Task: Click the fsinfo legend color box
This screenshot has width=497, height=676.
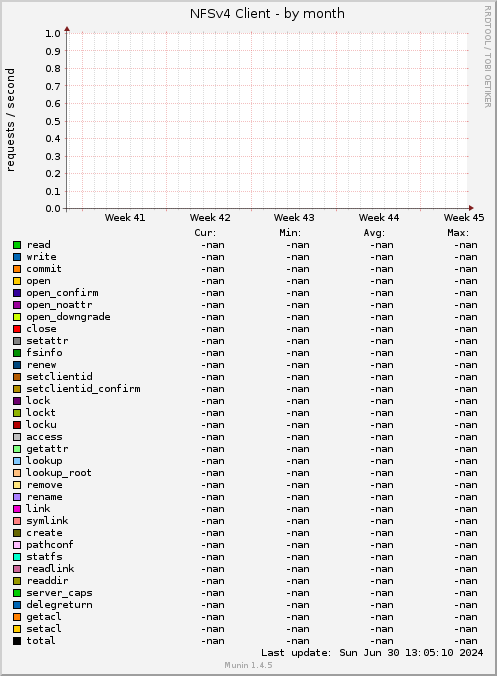Action: (x=17, y=353)
